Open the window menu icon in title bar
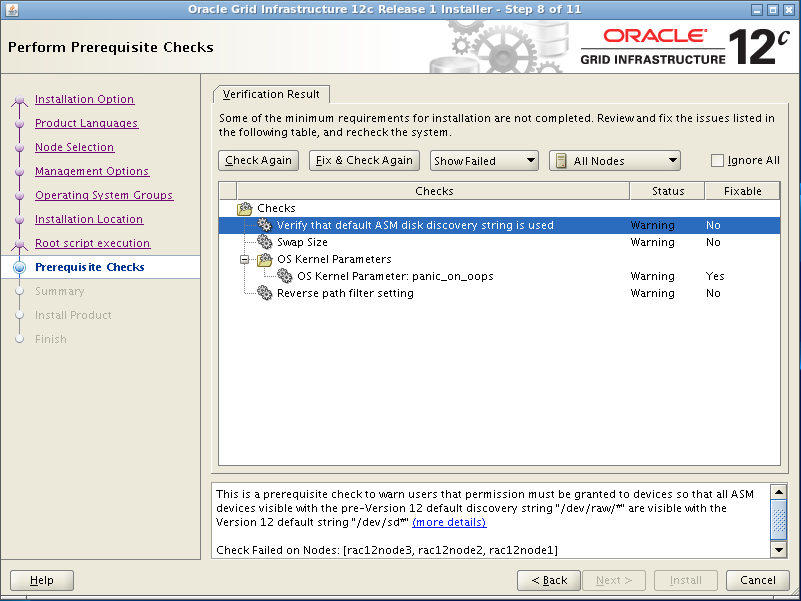801x601 pixels. [x=11, y=9]
